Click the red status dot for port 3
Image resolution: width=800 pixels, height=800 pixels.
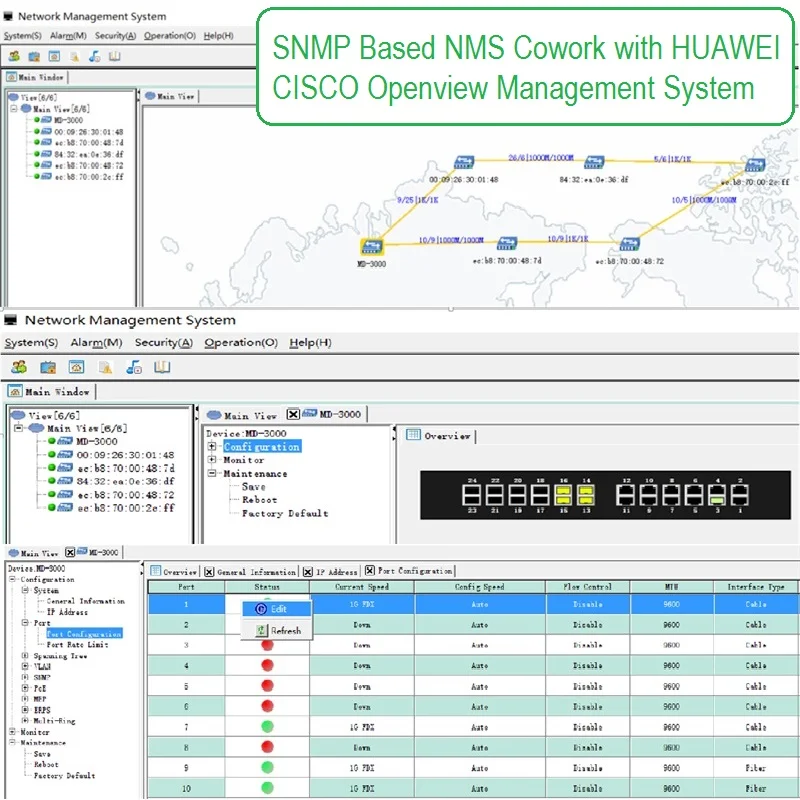coord(267,645)
